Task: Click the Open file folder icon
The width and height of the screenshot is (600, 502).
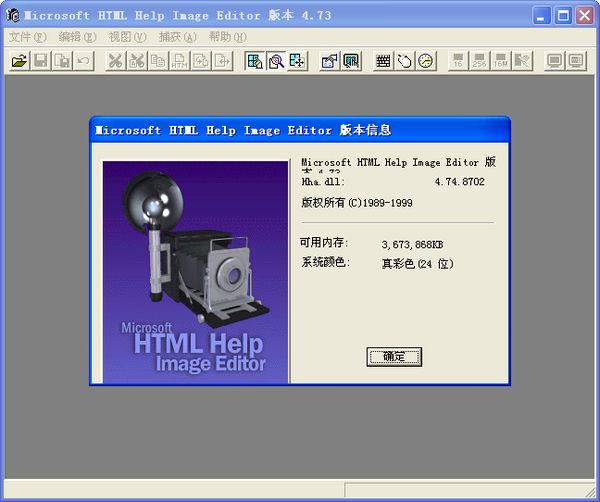Action: pos(19,61)
